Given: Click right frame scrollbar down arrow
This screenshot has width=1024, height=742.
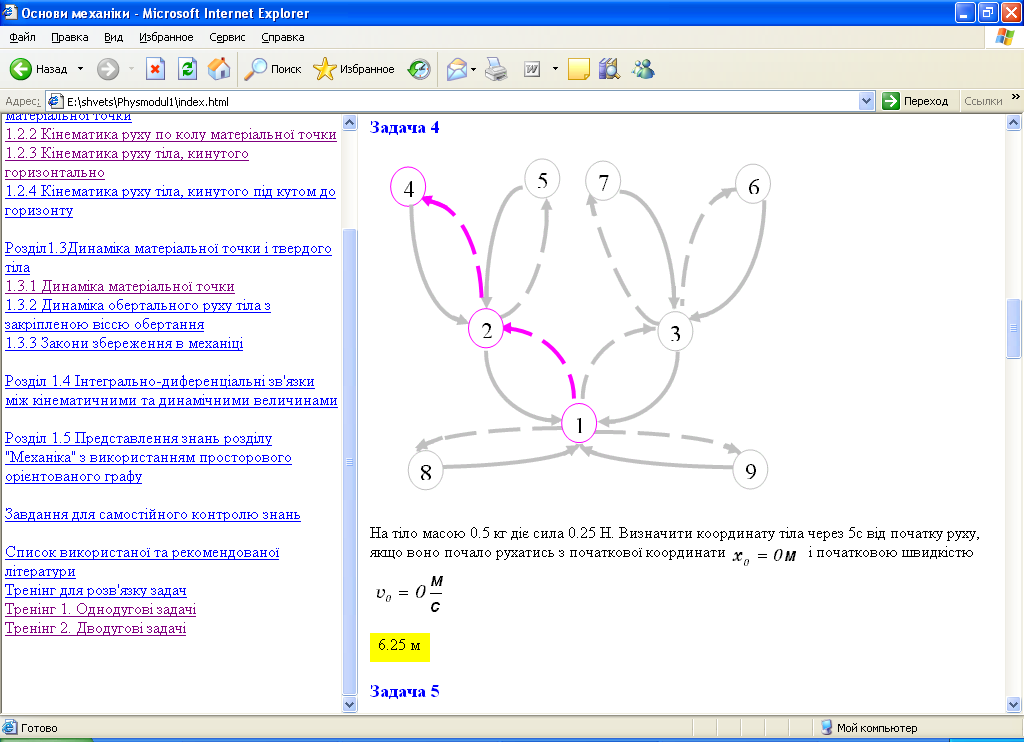Looking at the screenshot, I should coord(1014,705).
